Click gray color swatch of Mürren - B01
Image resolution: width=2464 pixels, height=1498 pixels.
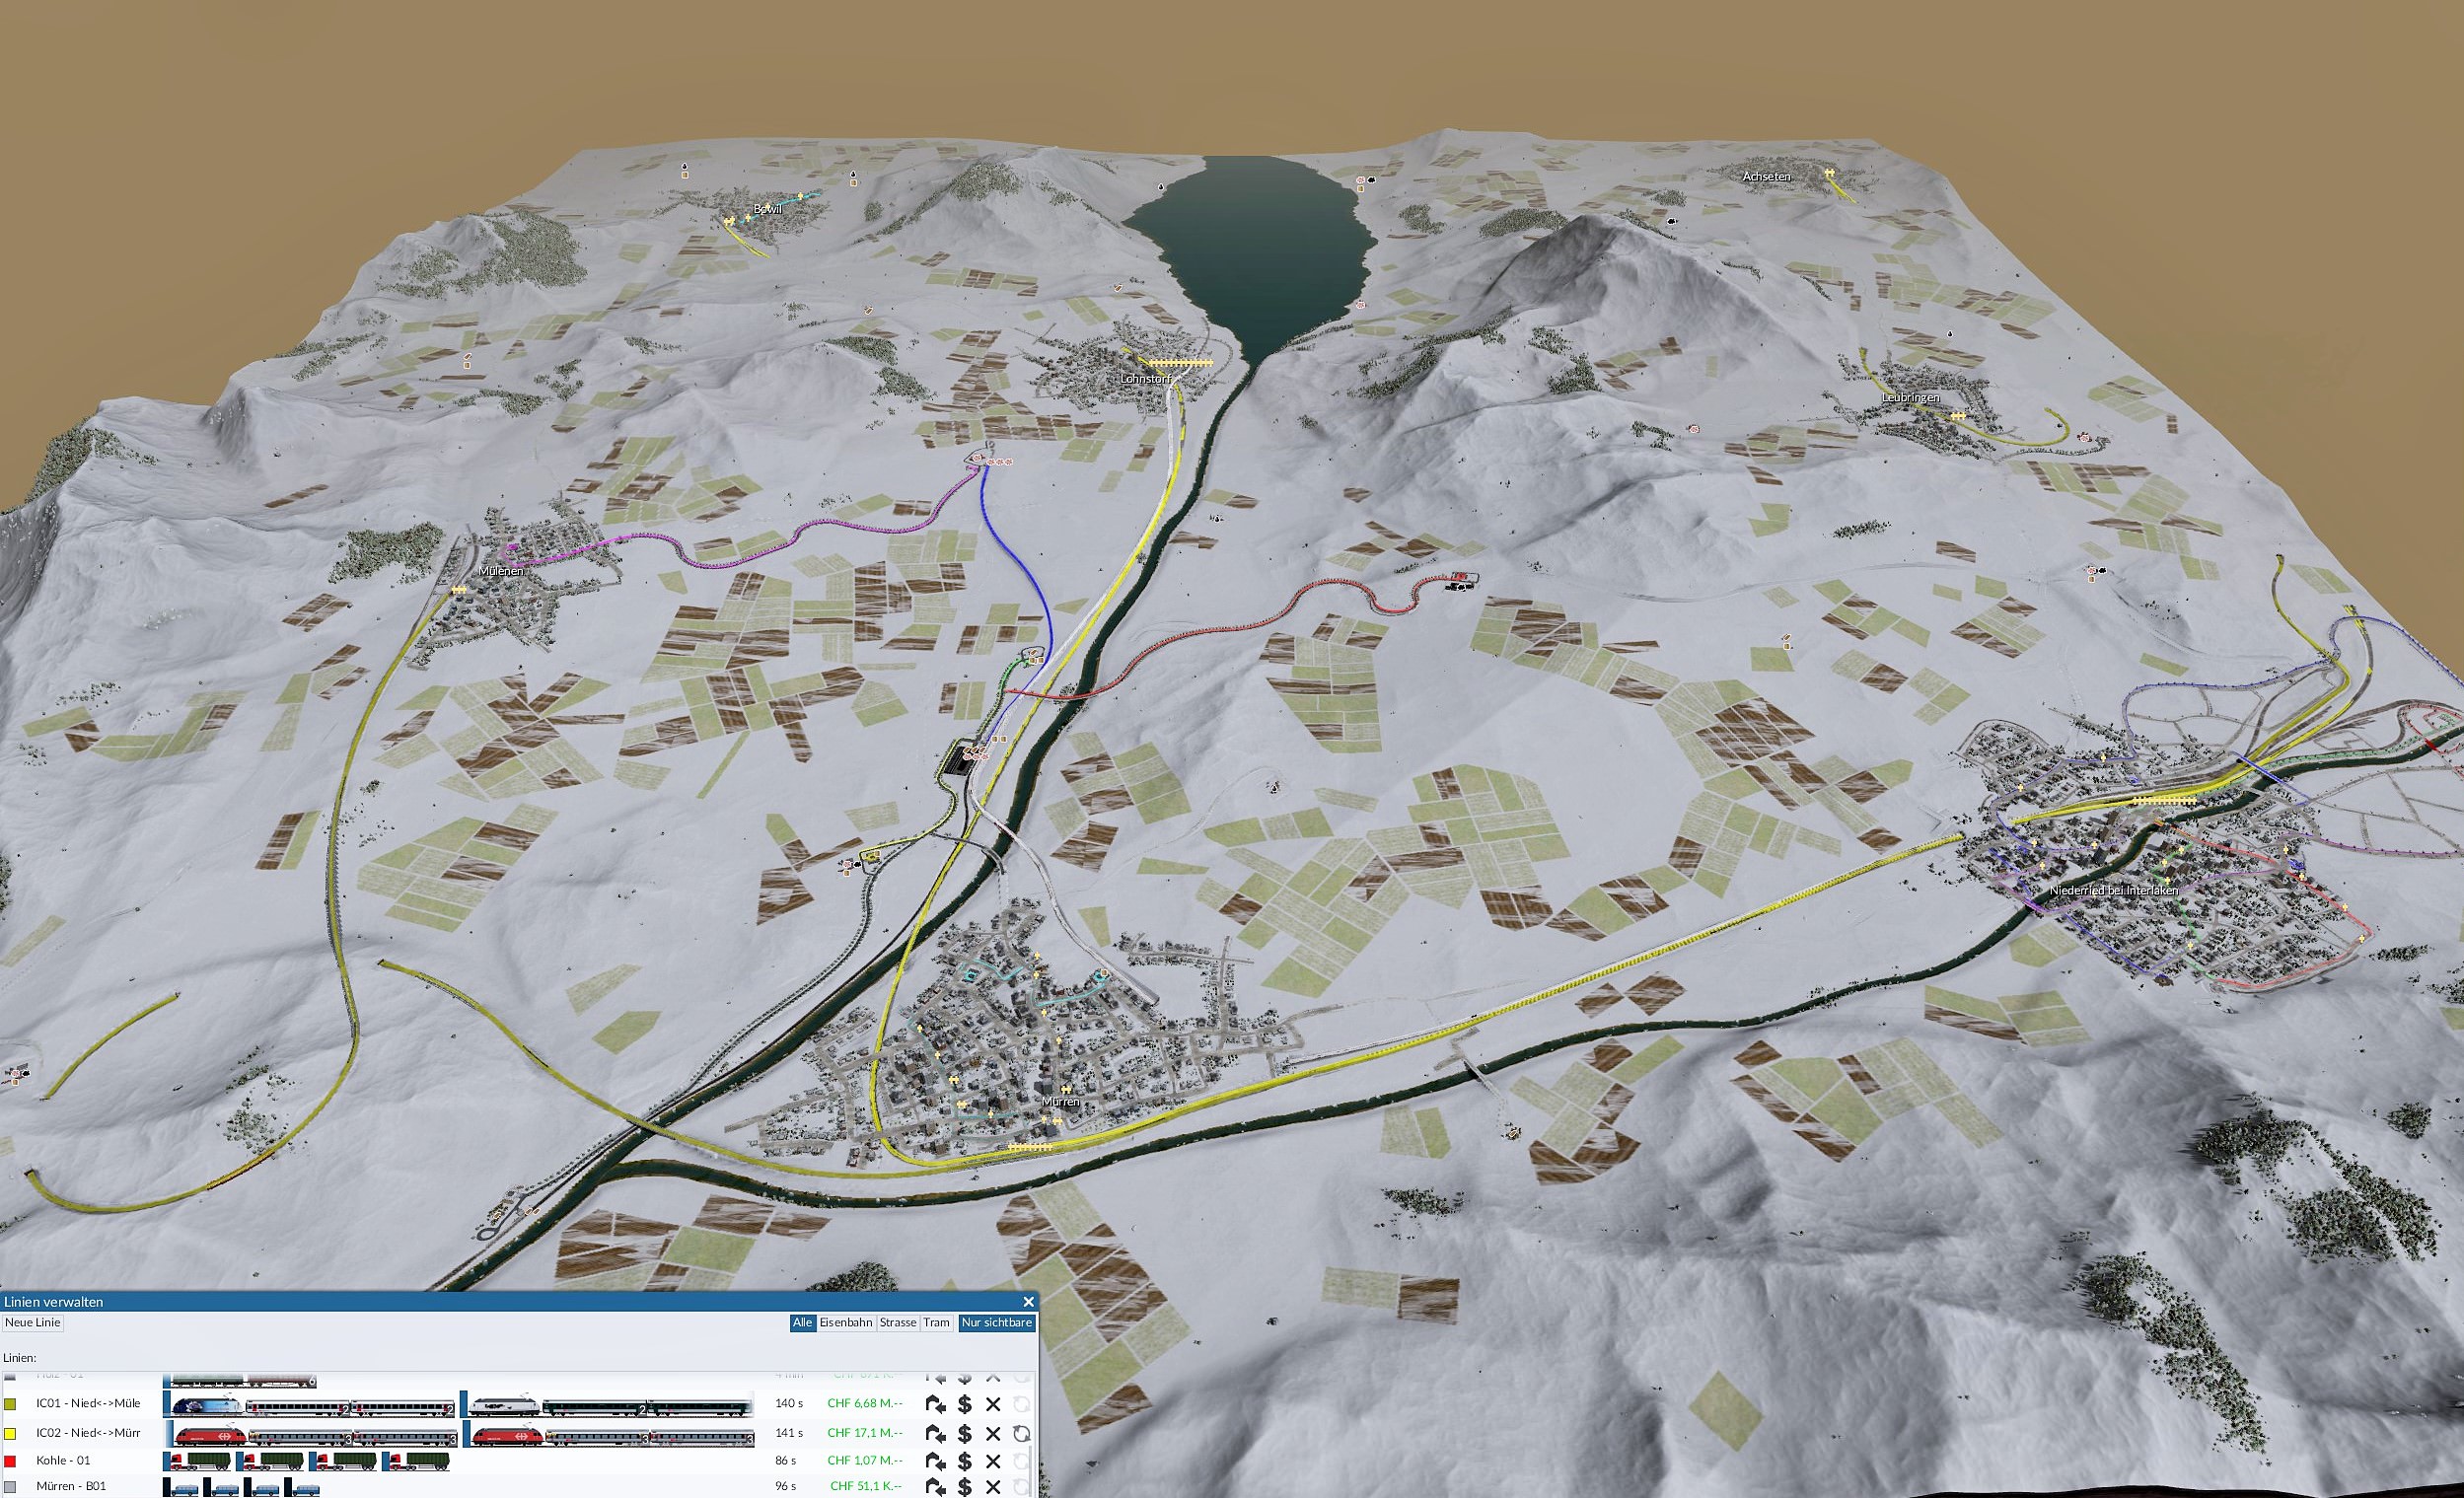(x=10, y=1487)
